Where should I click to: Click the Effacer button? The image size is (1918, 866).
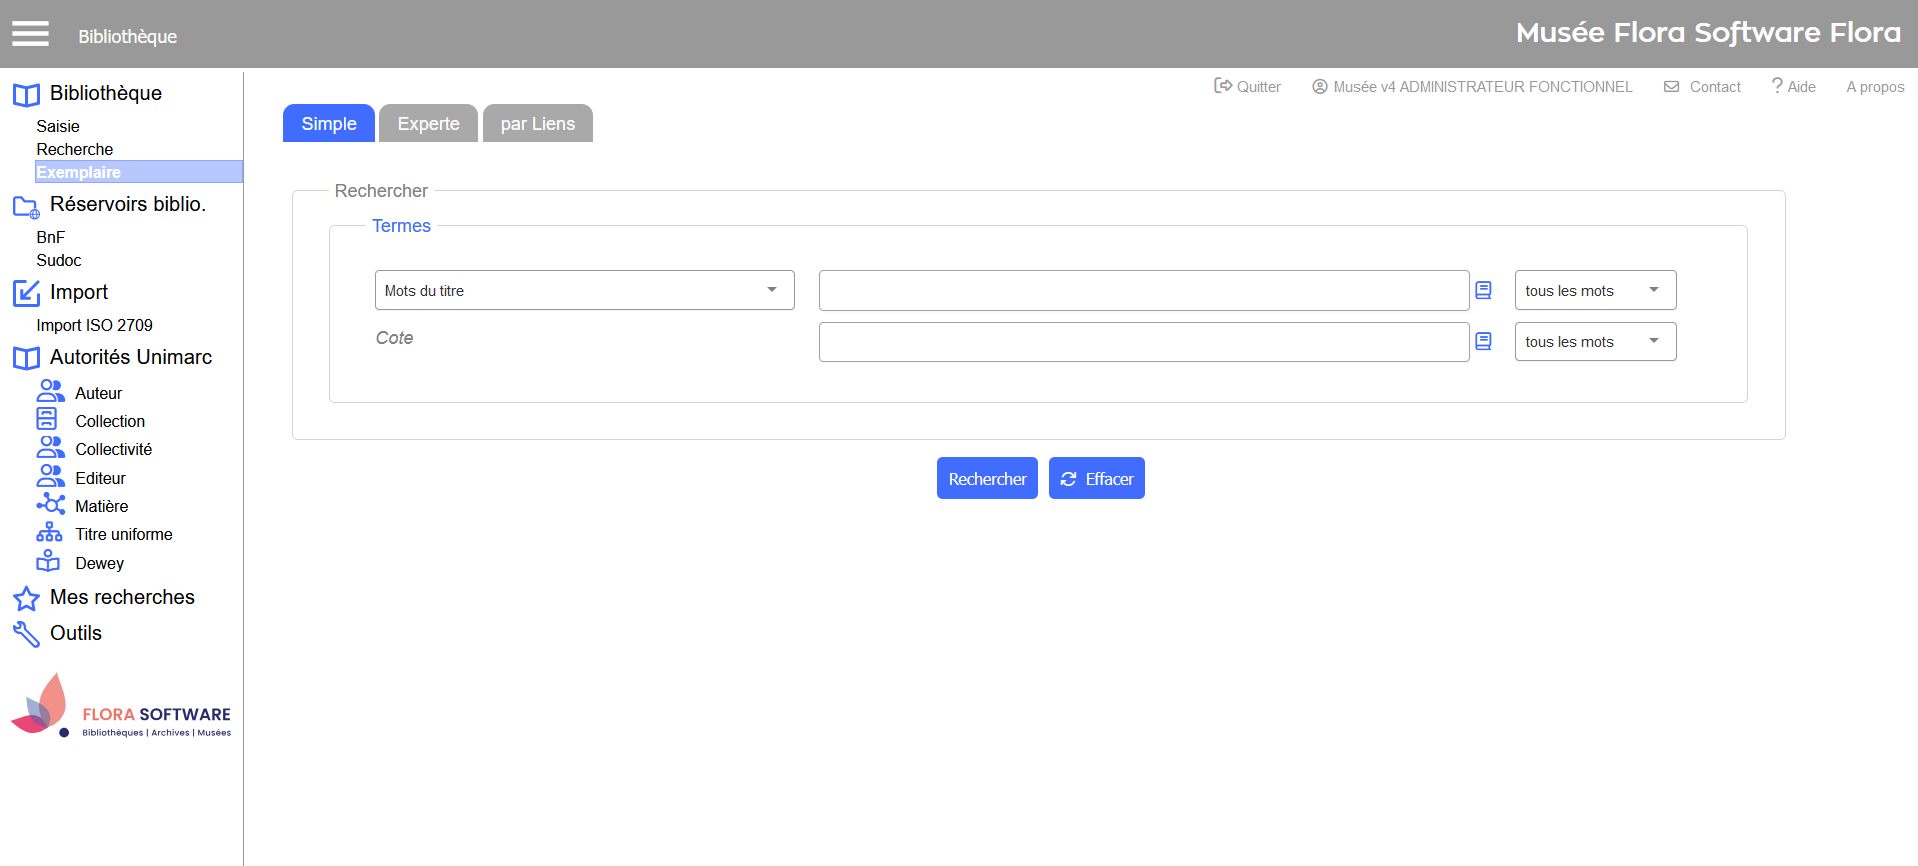click(1097, 478)
